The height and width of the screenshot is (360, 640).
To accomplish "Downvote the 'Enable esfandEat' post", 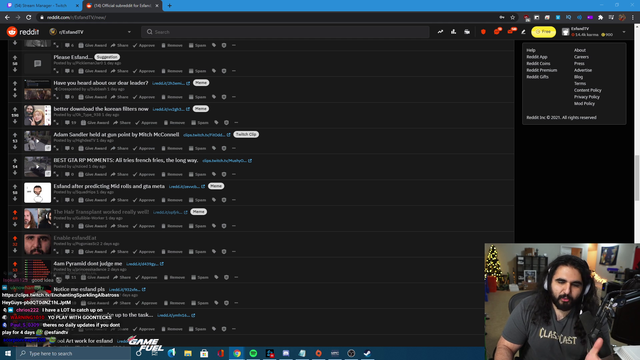I will [15, 251].
